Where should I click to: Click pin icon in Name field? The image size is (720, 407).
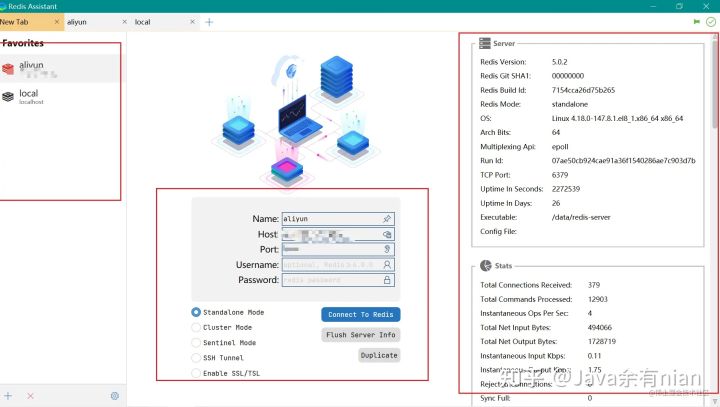coord(387,219)
